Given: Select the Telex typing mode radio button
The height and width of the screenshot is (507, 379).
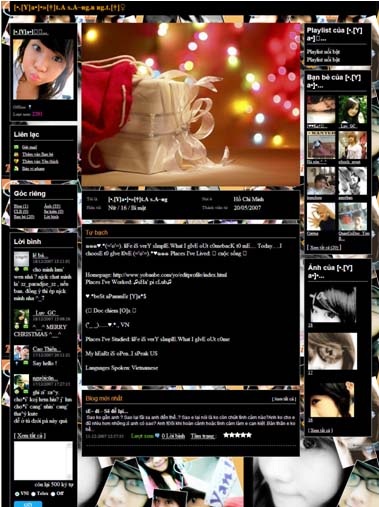Looking at the screenshot, I should [x=33, y=494].
